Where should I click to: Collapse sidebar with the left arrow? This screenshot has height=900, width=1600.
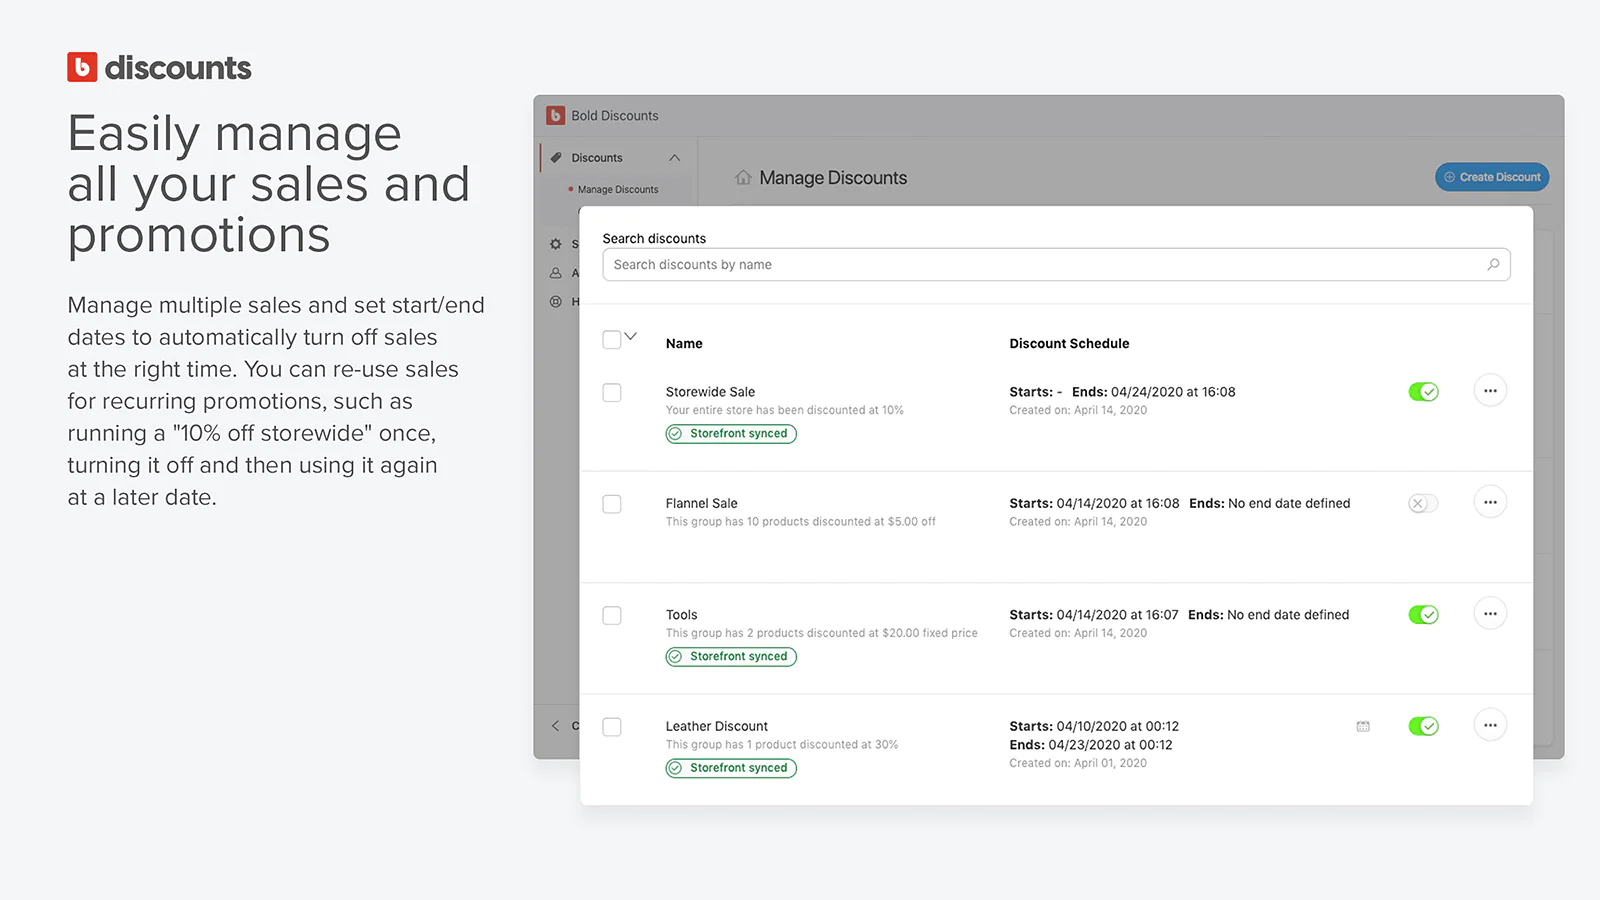click(556, 726)
